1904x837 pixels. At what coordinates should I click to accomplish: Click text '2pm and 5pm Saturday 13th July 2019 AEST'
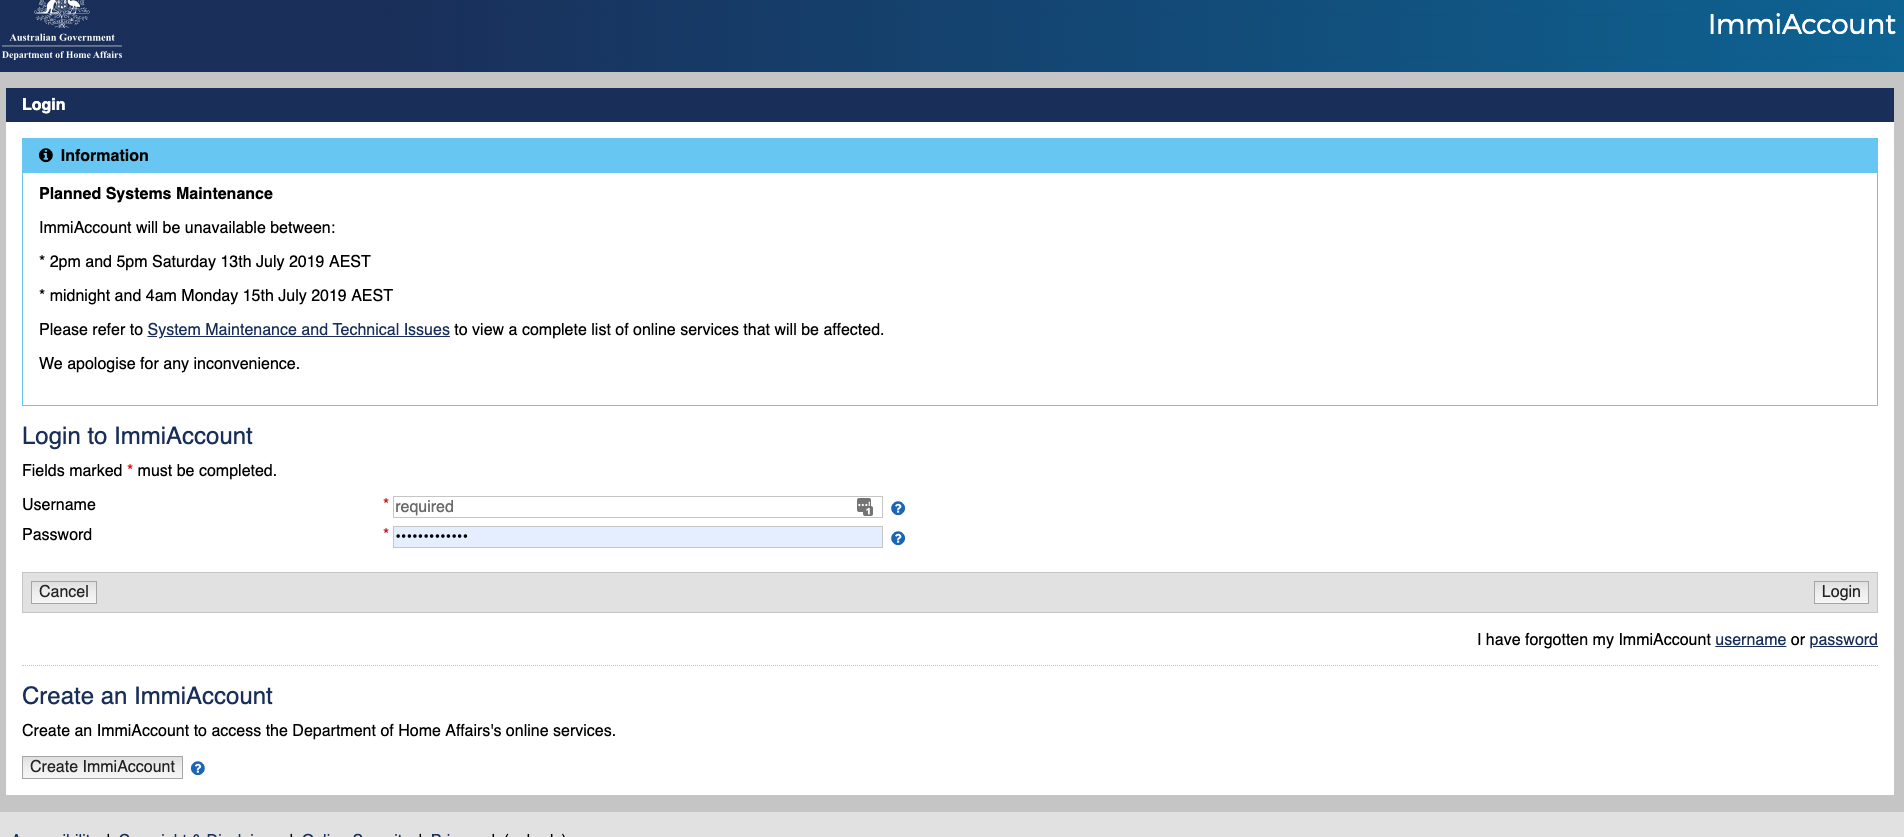pyautogui.click(x=210, y=262)
